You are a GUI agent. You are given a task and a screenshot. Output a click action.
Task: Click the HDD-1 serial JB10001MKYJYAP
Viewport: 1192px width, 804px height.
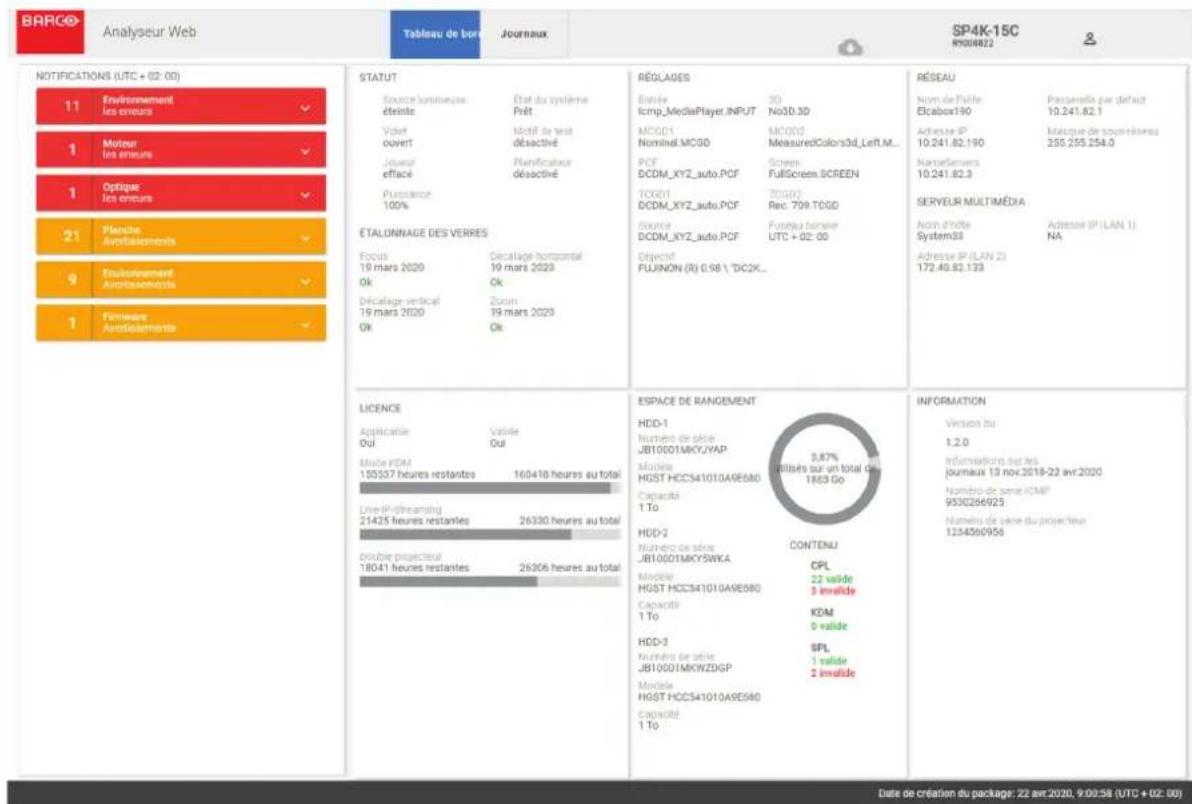pyautogui.click(x=683, y=450)
